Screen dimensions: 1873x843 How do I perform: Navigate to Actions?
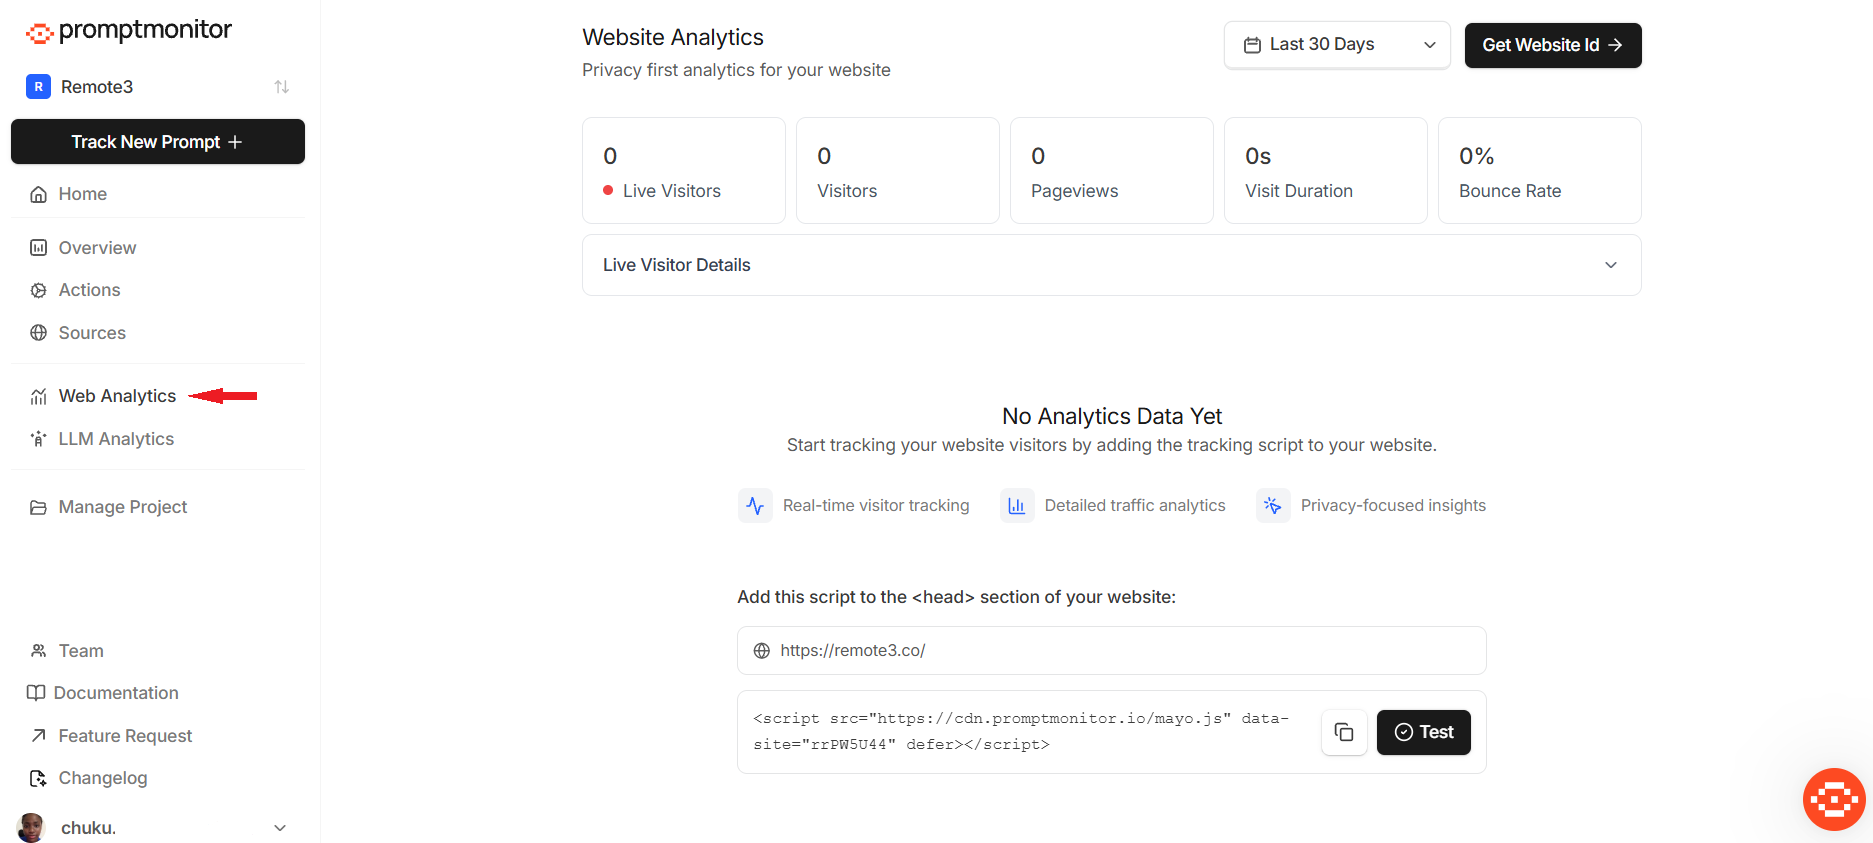coord(89,290)
